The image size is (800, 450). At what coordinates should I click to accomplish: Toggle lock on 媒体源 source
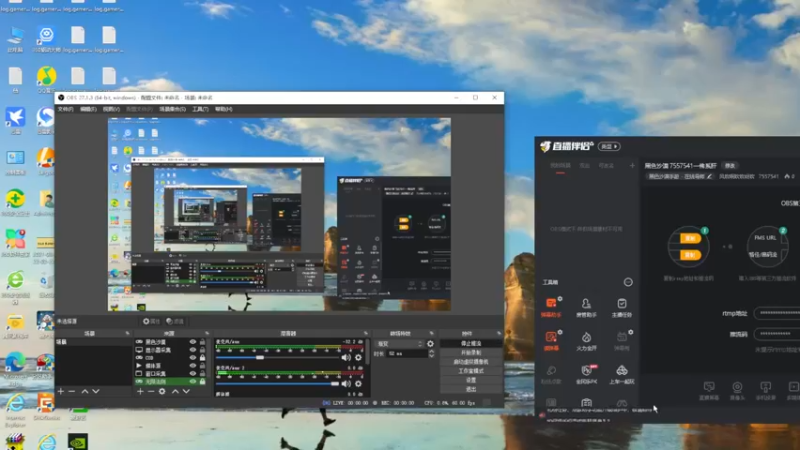(x=203, y=366)
